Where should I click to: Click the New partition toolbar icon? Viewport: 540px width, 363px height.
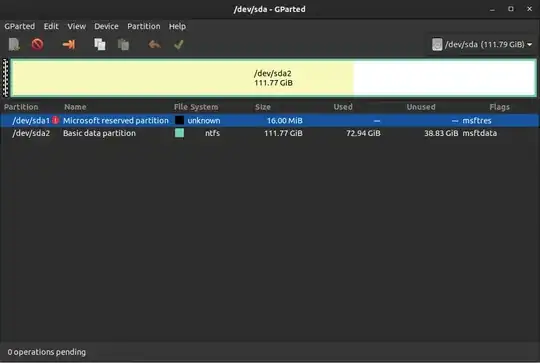[14, 44]
